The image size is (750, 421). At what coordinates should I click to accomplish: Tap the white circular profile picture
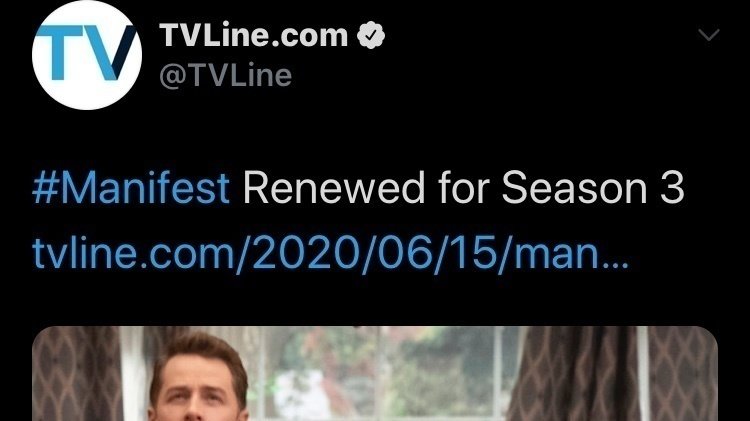point(87,55)
